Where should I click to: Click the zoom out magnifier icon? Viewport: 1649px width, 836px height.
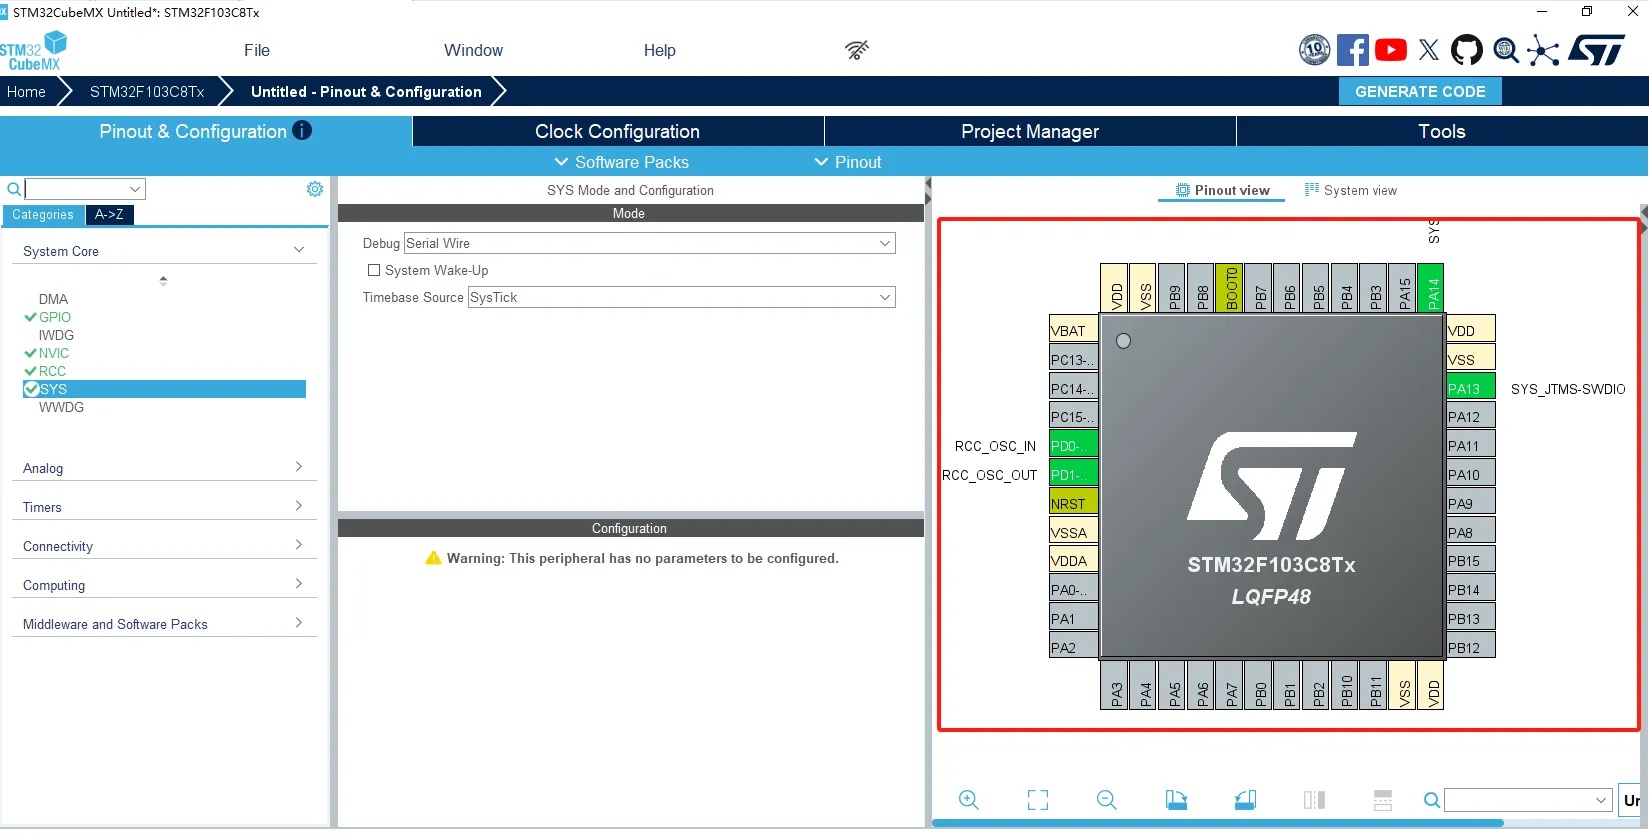1106,799
